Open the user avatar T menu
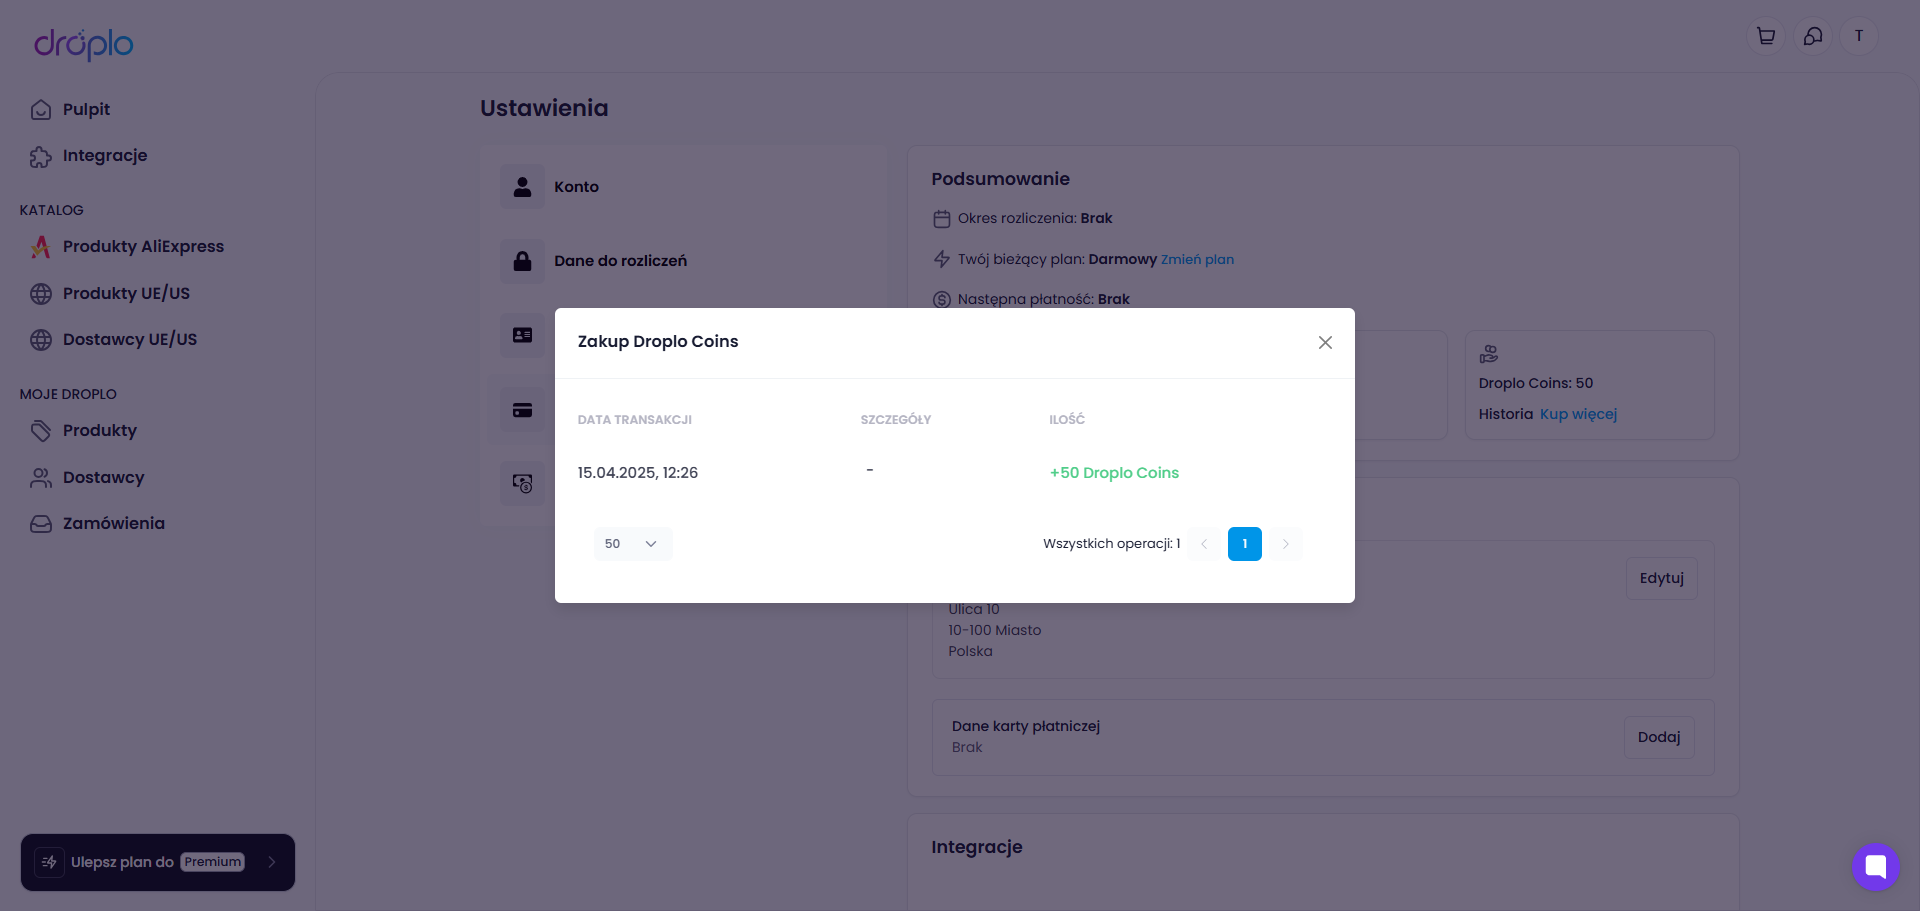This screenshot has width=1920, height=911. [1859, 36]
